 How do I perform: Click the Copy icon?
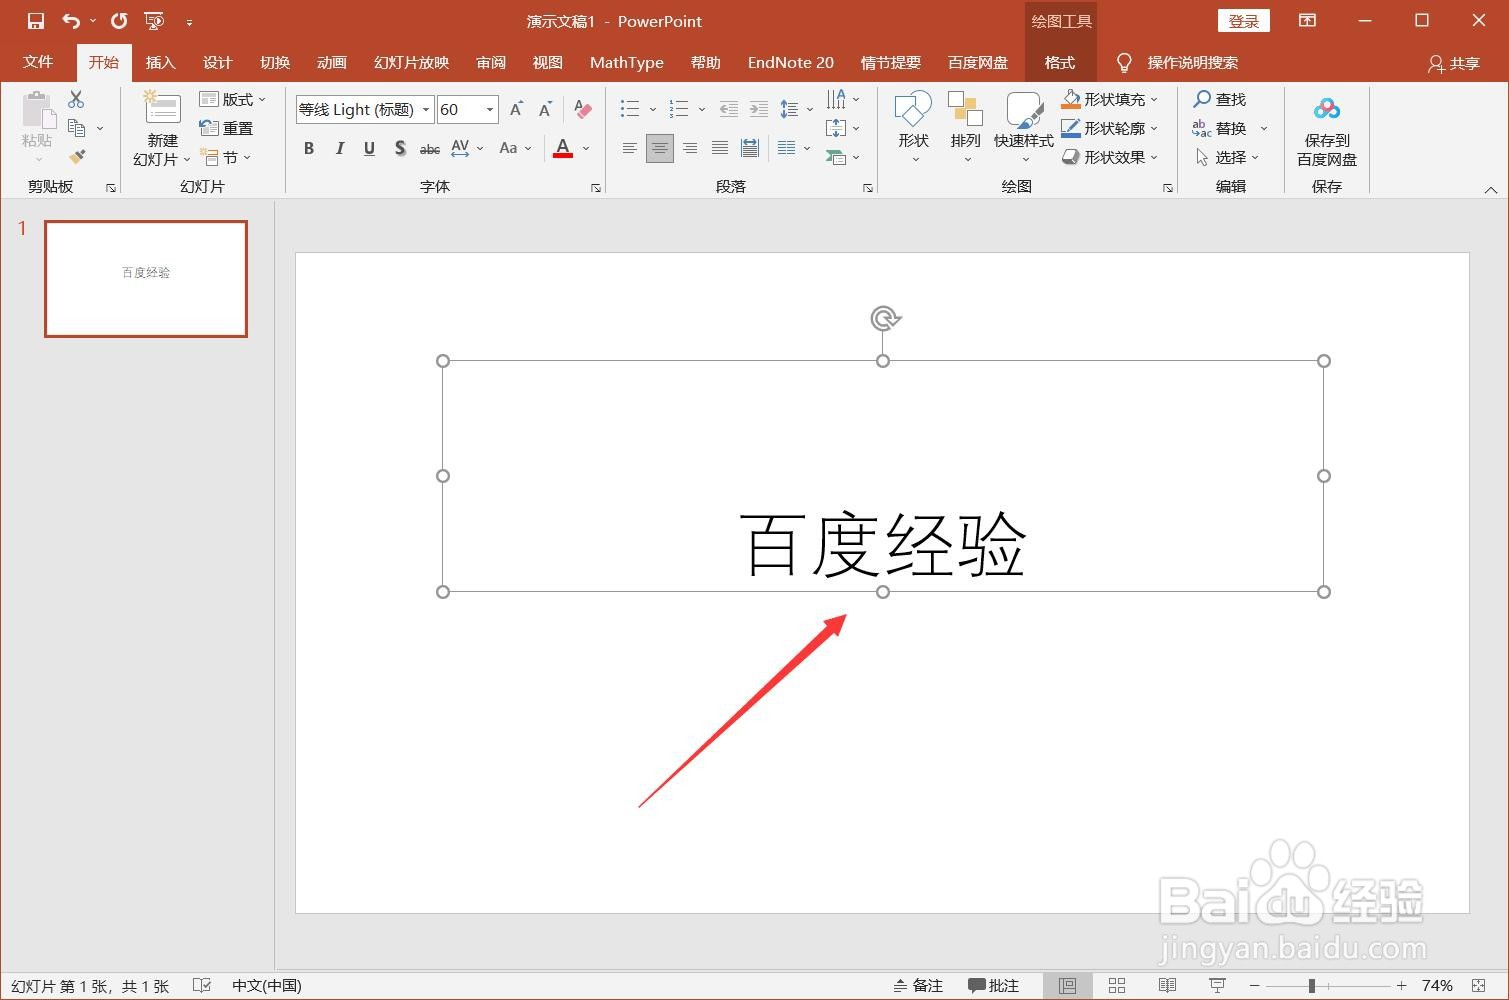click(x=77, y=128)
